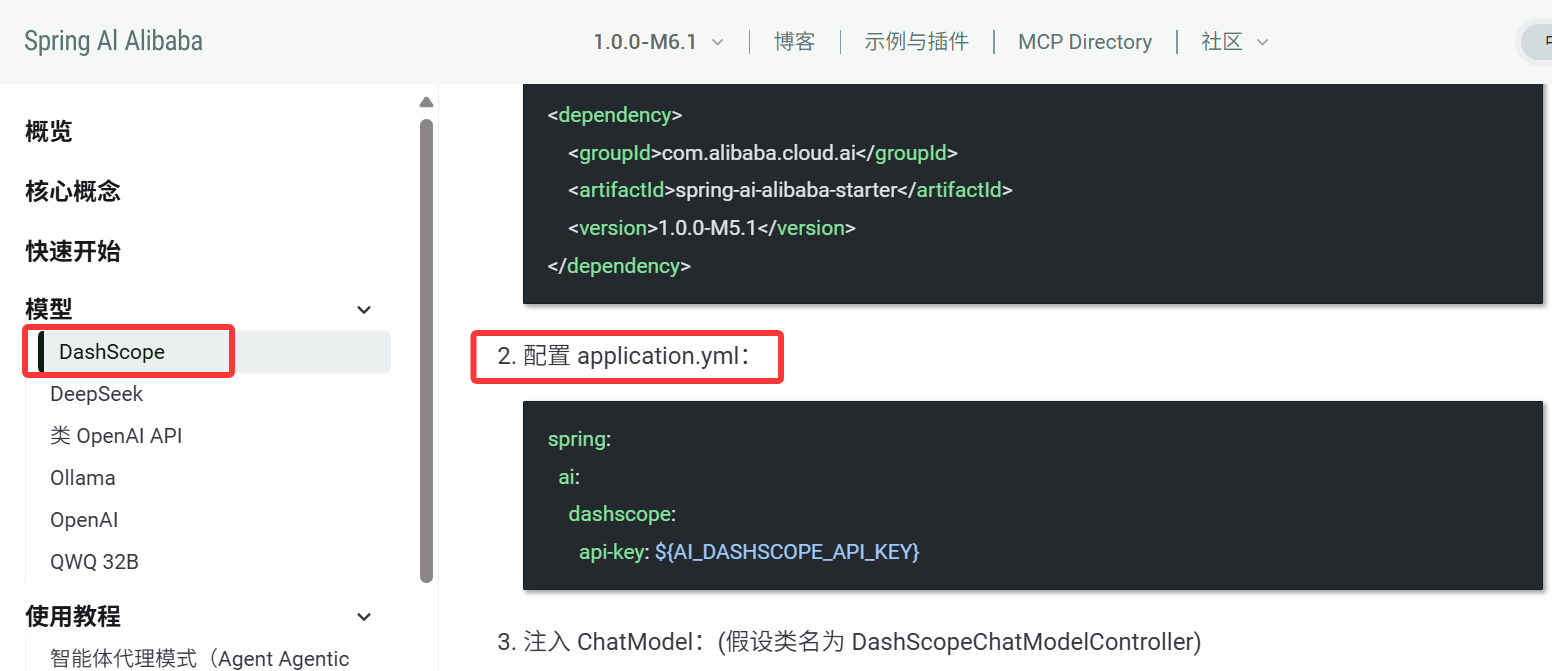Click the version 1.0.0-M5.1 text
Screen dimensions: 1552x671
(712, 228)
